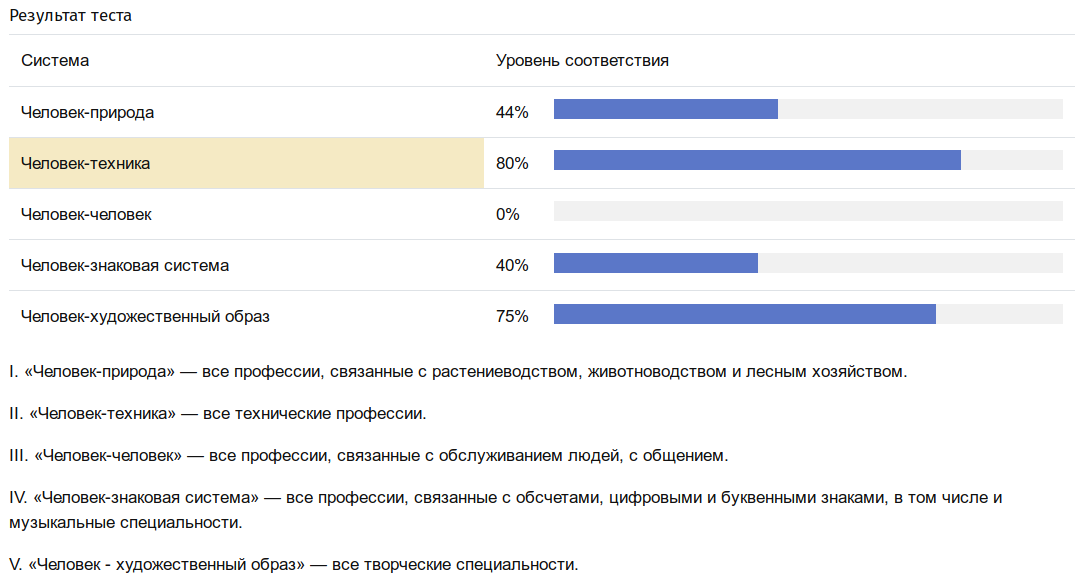Click description II about technical professions

[x=218, y=414]
